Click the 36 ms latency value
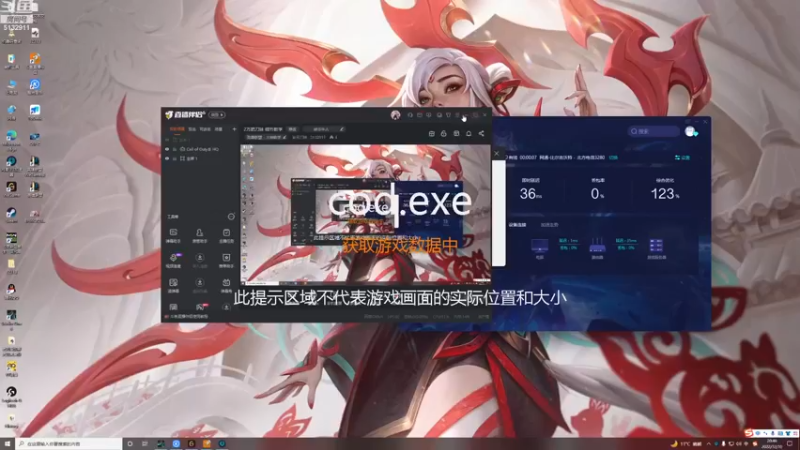800x450 pixels. point(531,194)
